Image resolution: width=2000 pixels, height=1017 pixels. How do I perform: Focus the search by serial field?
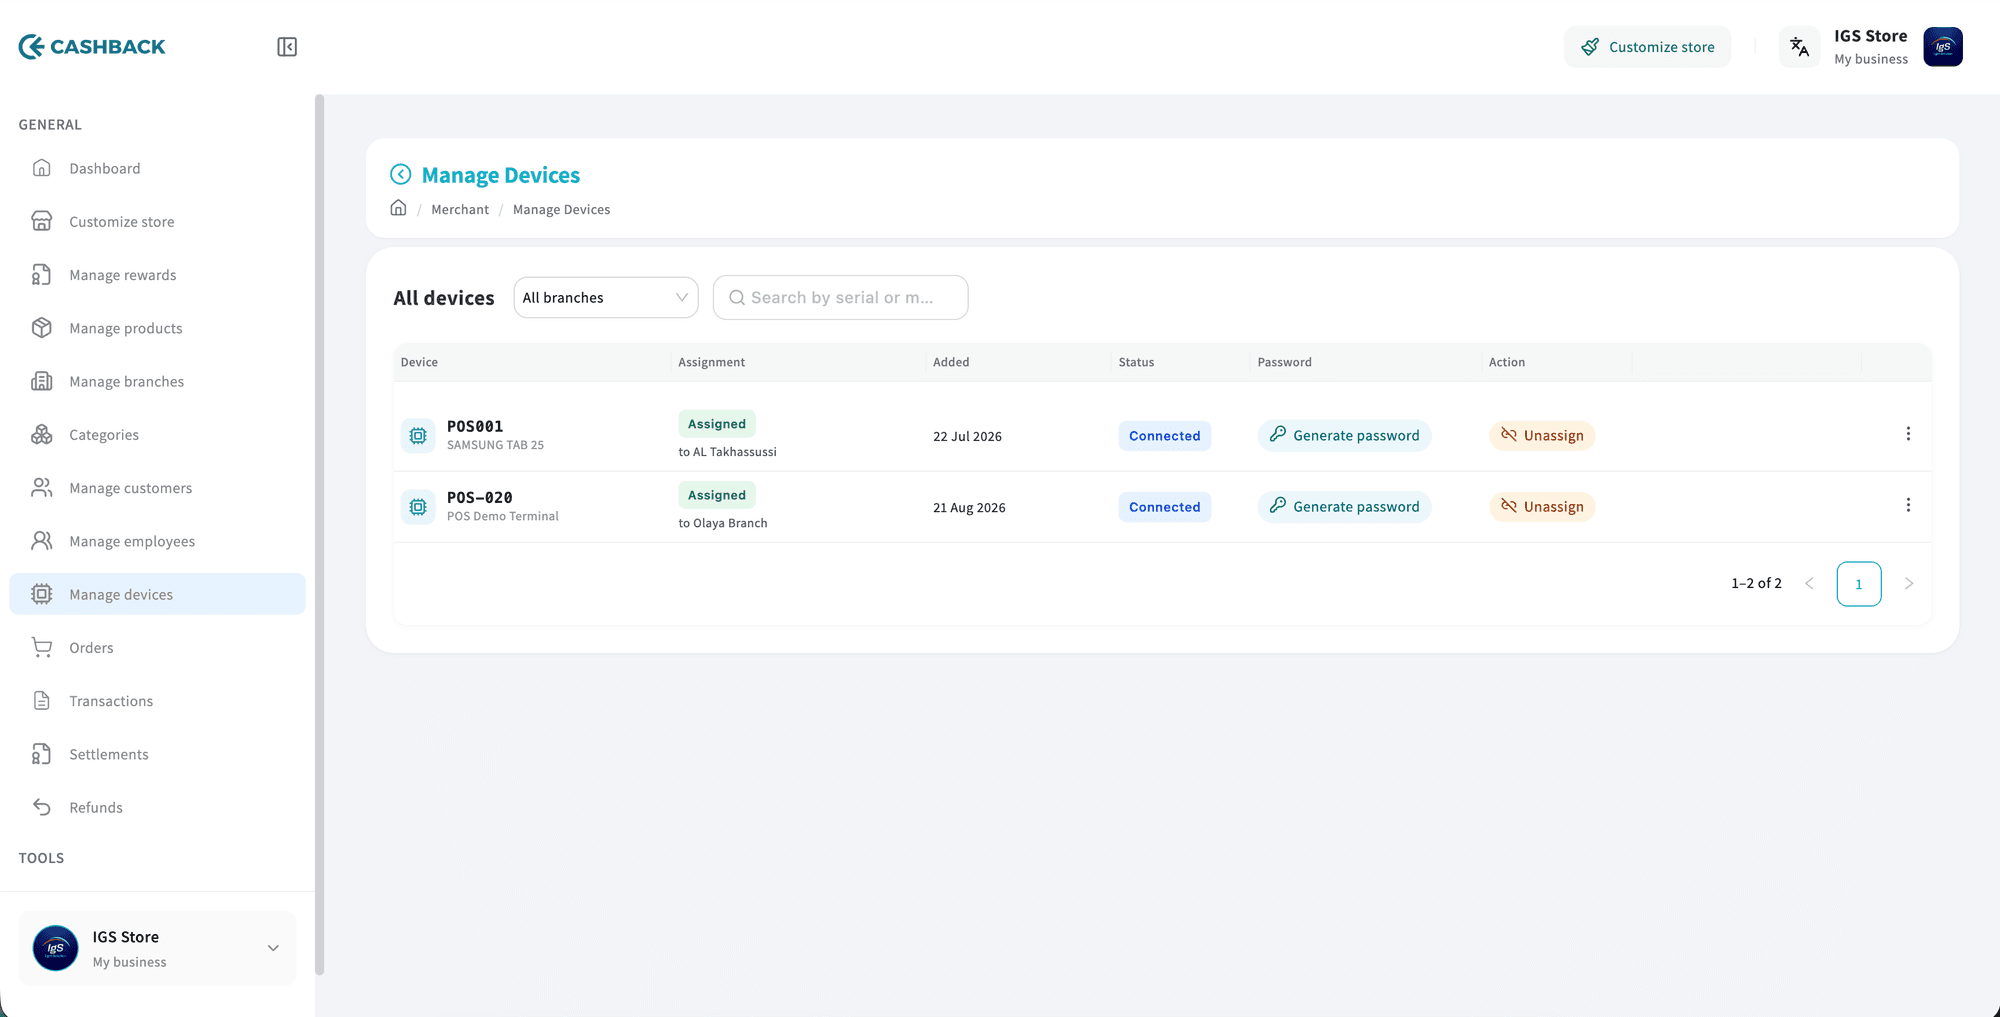(840, 298)
